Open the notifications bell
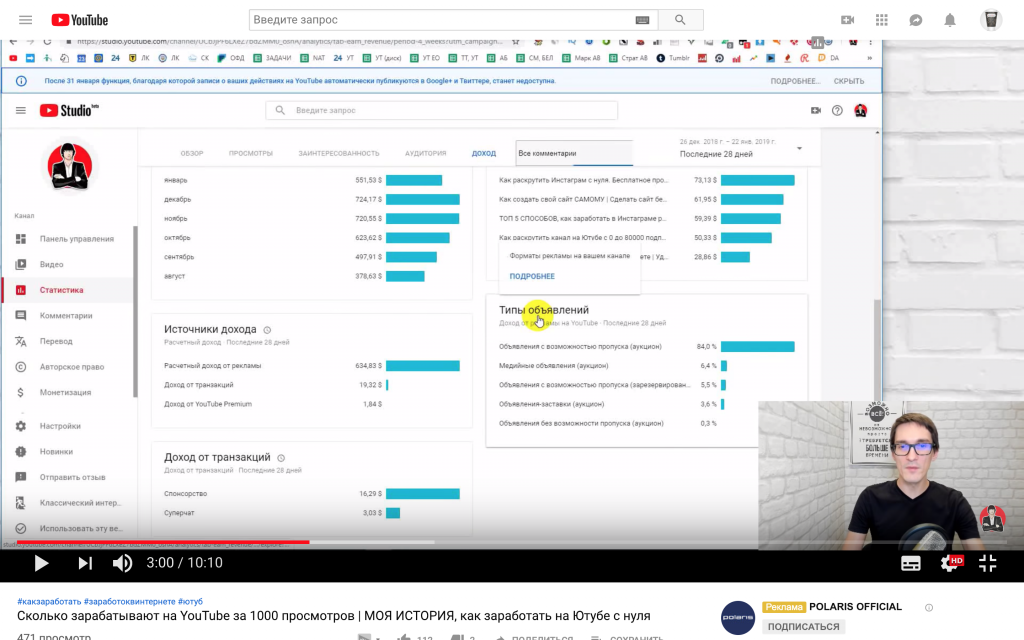This screenshot has width=1024, height=640. pos(950,20)
